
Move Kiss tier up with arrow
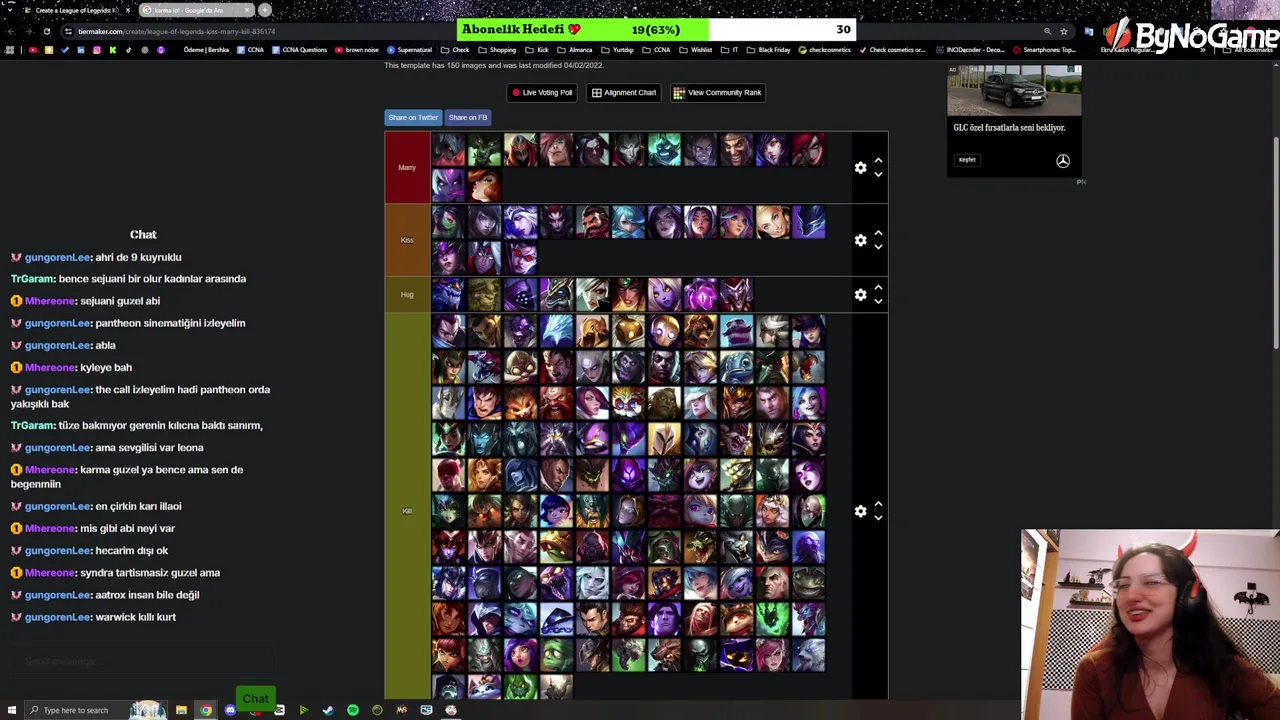pos(878,233)
